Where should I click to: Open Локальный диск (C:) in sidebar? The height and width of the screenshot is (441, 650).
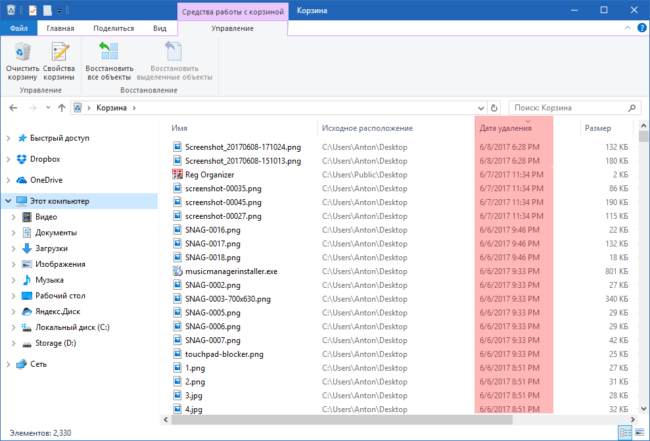pos(72,327)
